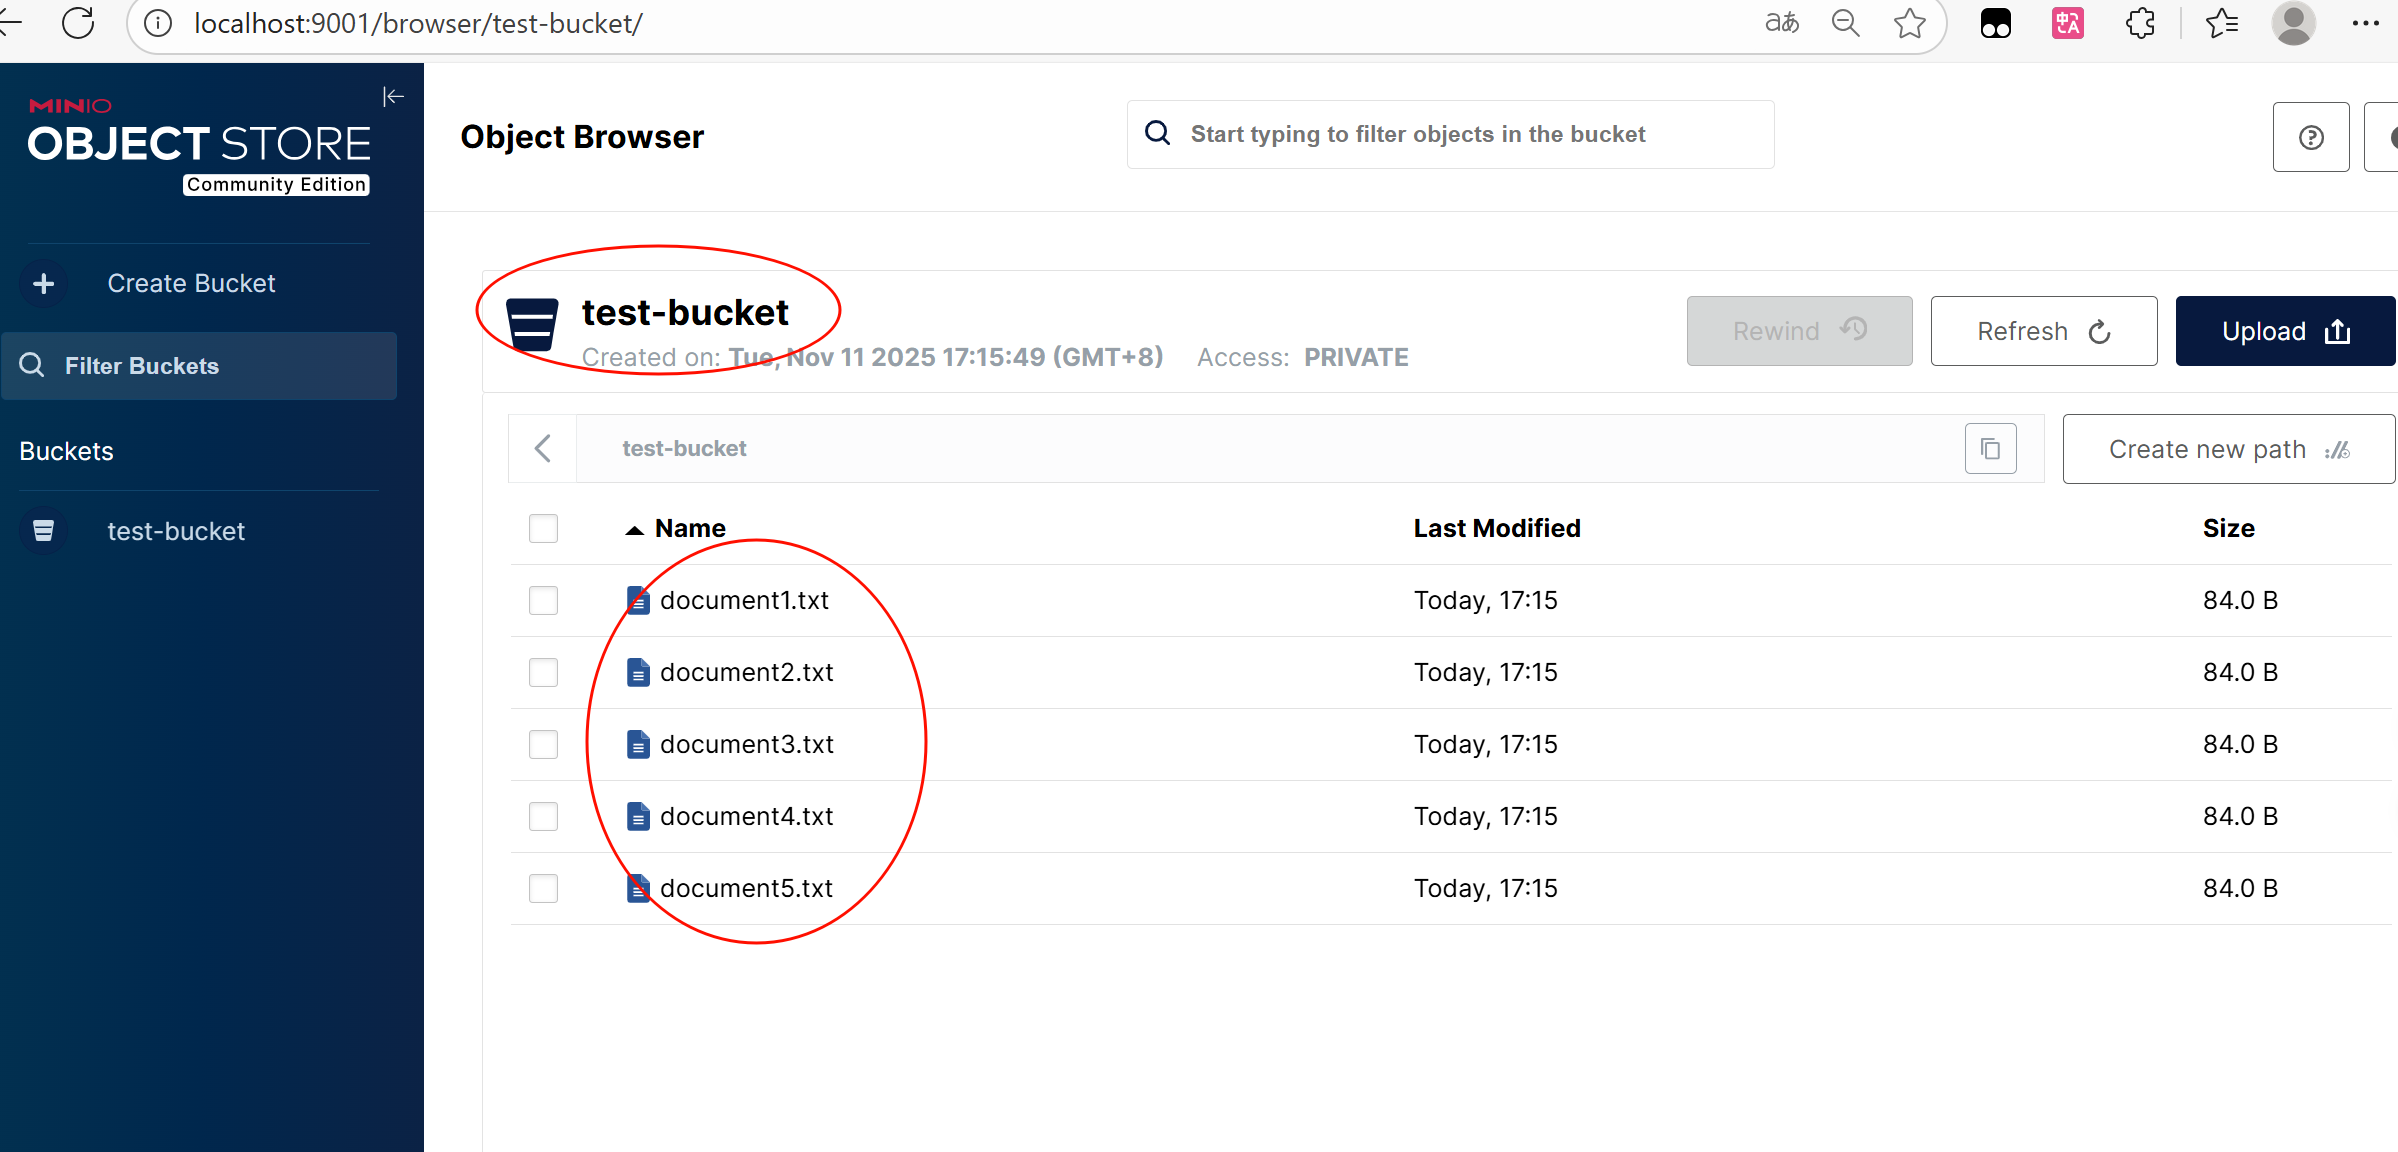This screenshot has width=2398, height=1152.
Task: Click the copy path icon
Action: point(1990,449)
